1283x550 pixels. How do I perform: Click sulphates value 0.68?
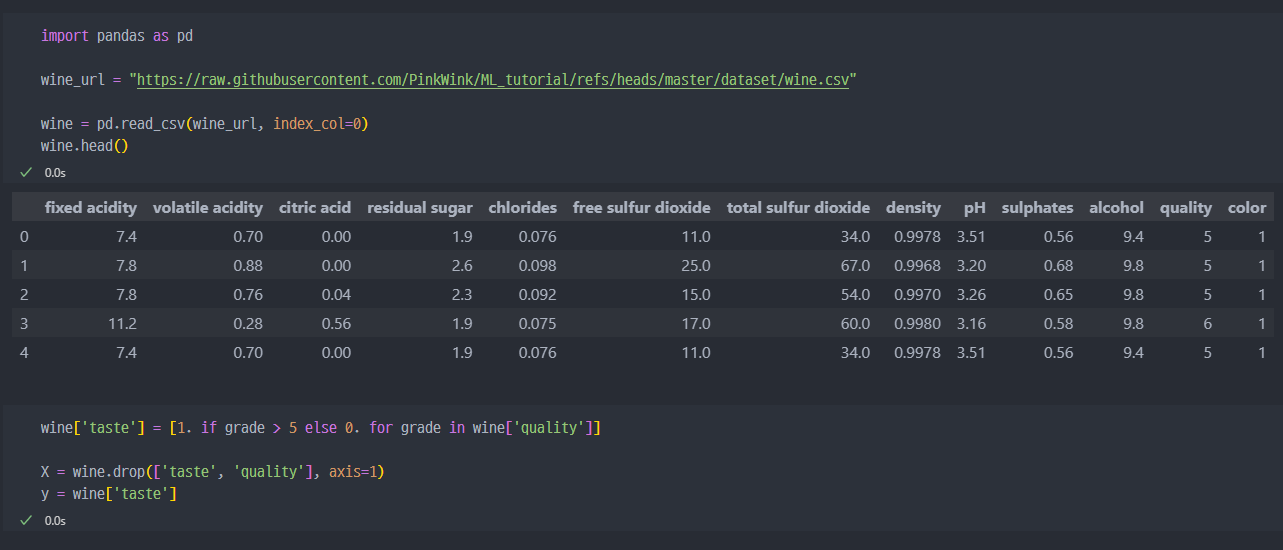click(x=1059, y=266)
